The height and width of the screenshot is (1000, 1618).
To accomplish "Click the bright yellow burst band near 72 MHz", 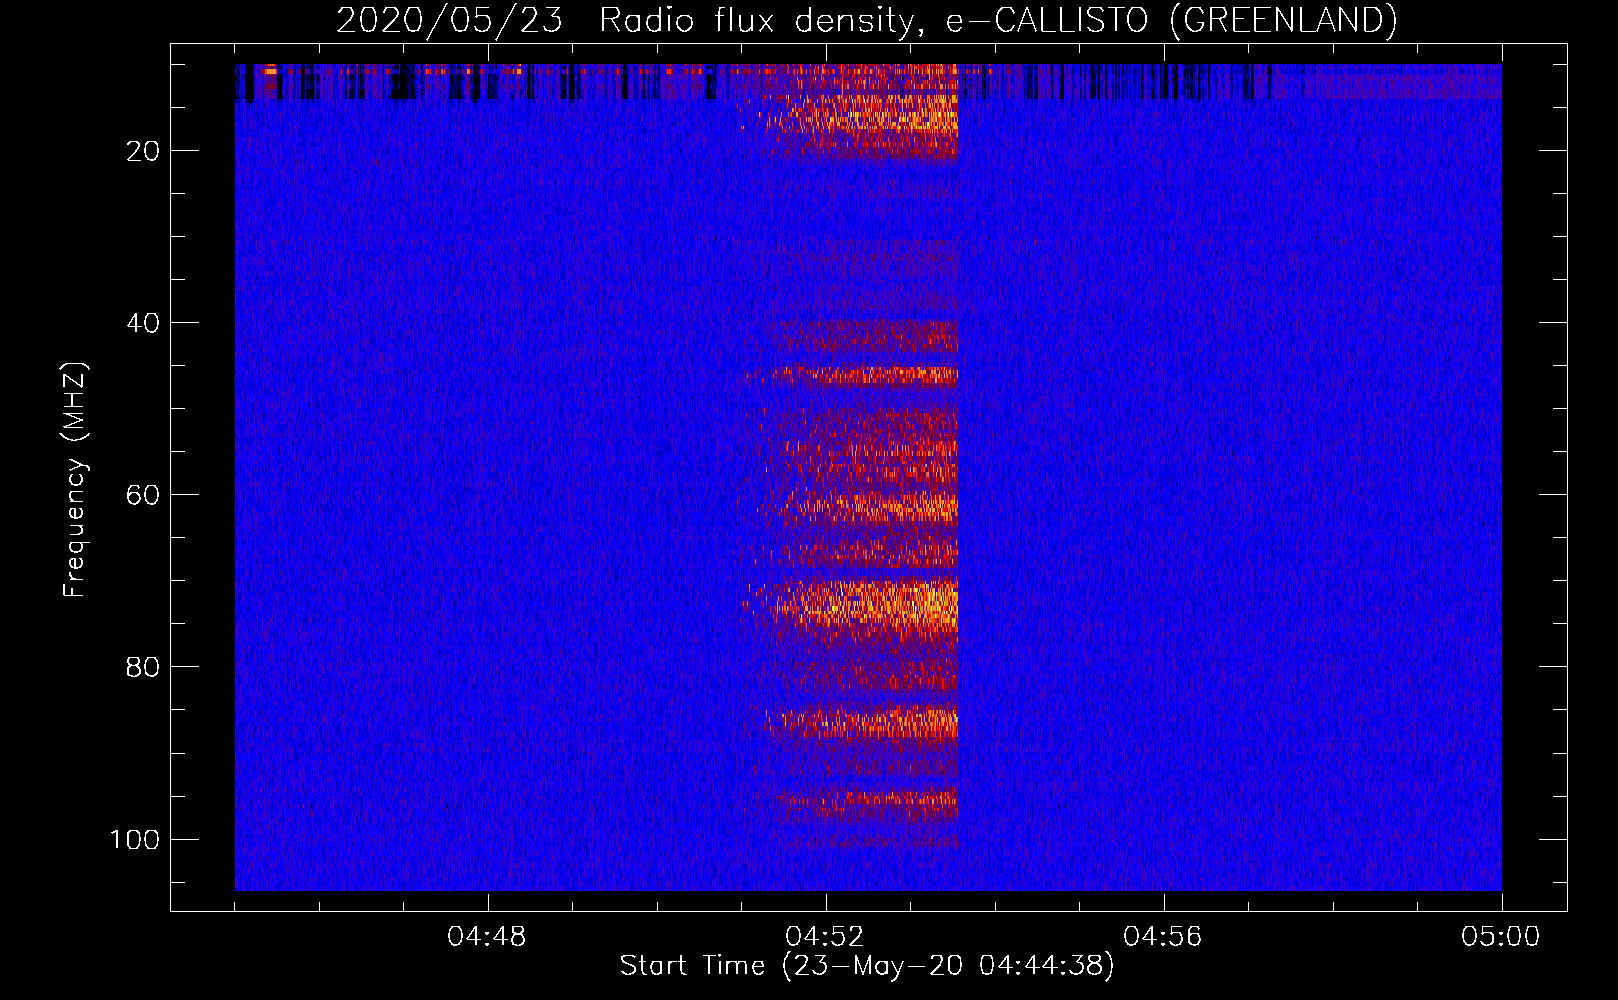I will click(852, 604).
